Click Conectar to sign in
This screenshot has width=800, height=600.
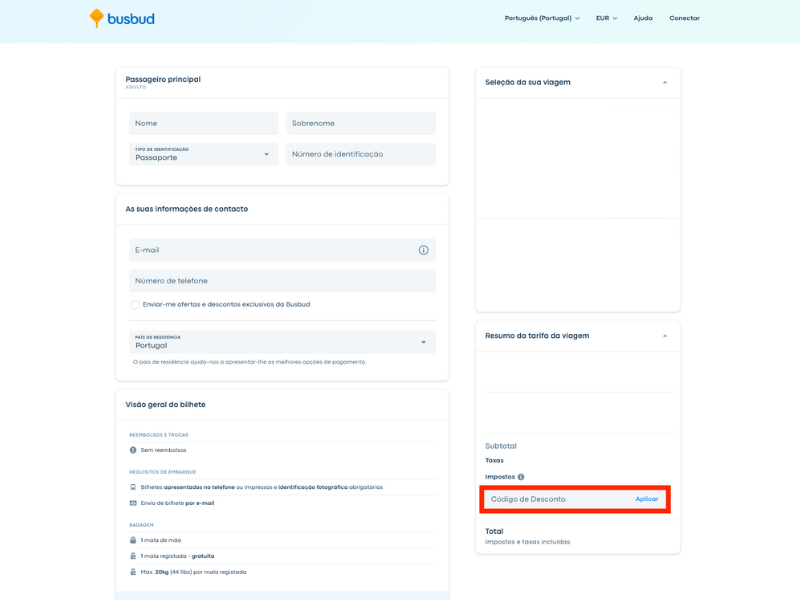click(684, 18)
